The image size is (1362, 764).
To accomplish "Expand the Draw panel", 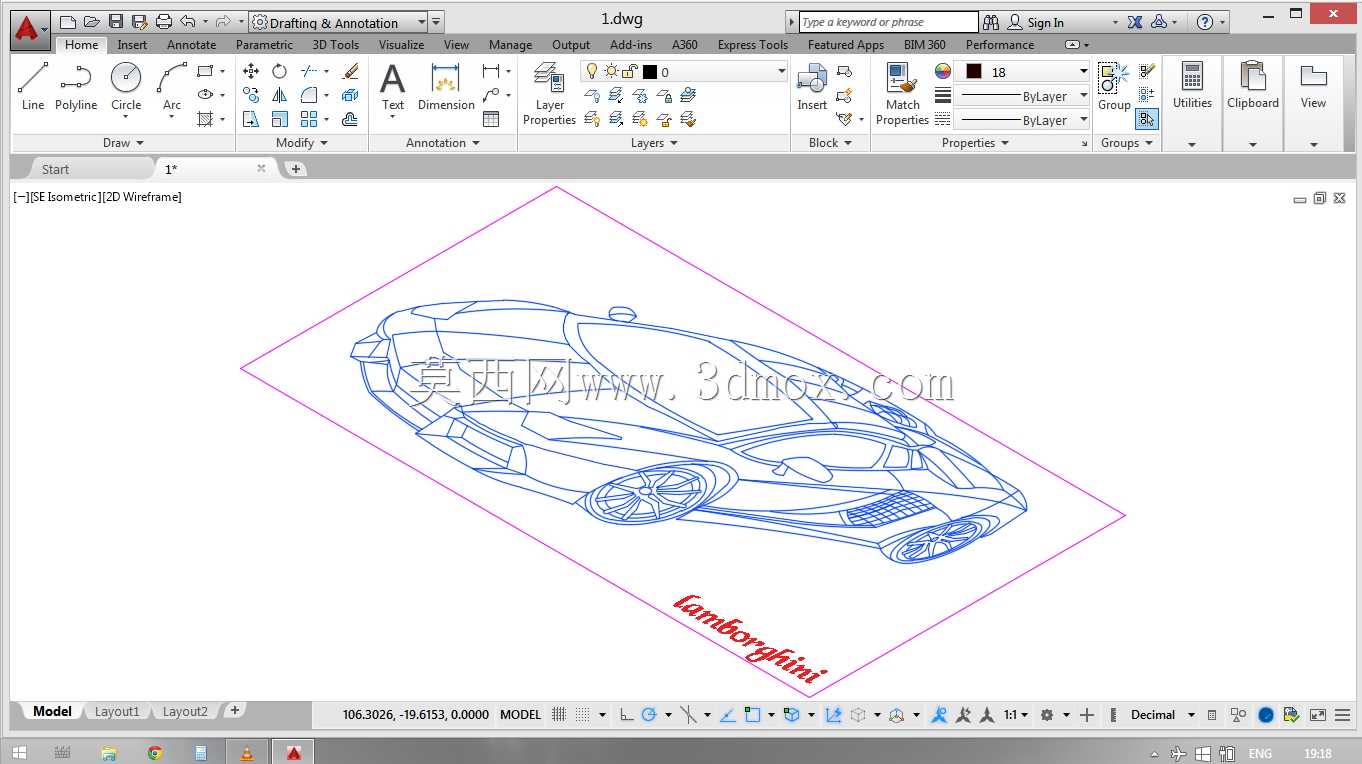I will 123,143.
